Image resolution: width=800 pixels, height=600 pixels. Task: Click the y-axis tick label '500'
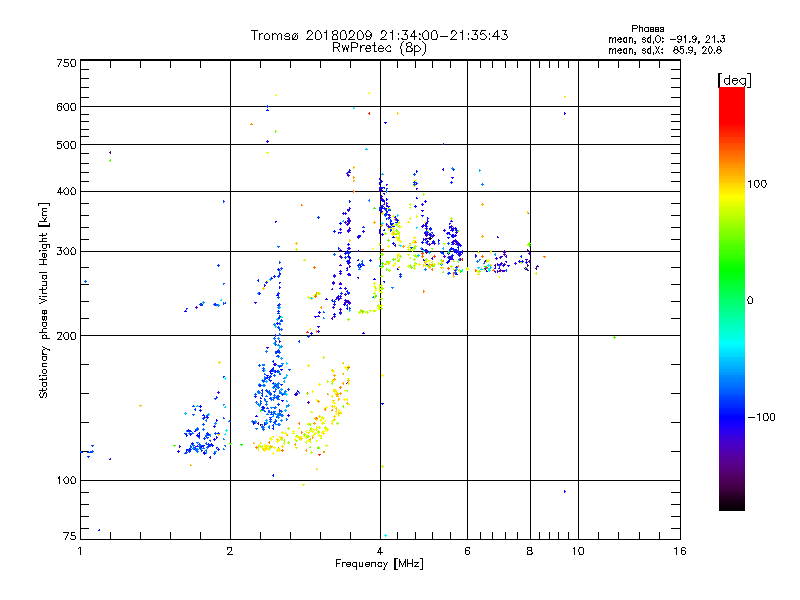coord(66,145)
